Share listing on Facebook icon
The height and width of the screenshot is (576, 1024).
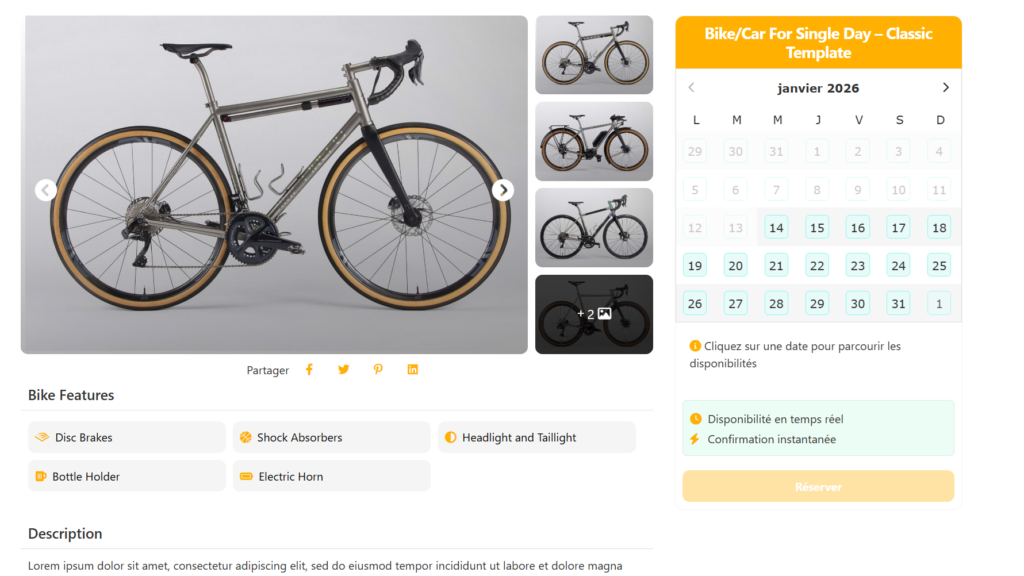pyautogui.click(x=309, y=370)
